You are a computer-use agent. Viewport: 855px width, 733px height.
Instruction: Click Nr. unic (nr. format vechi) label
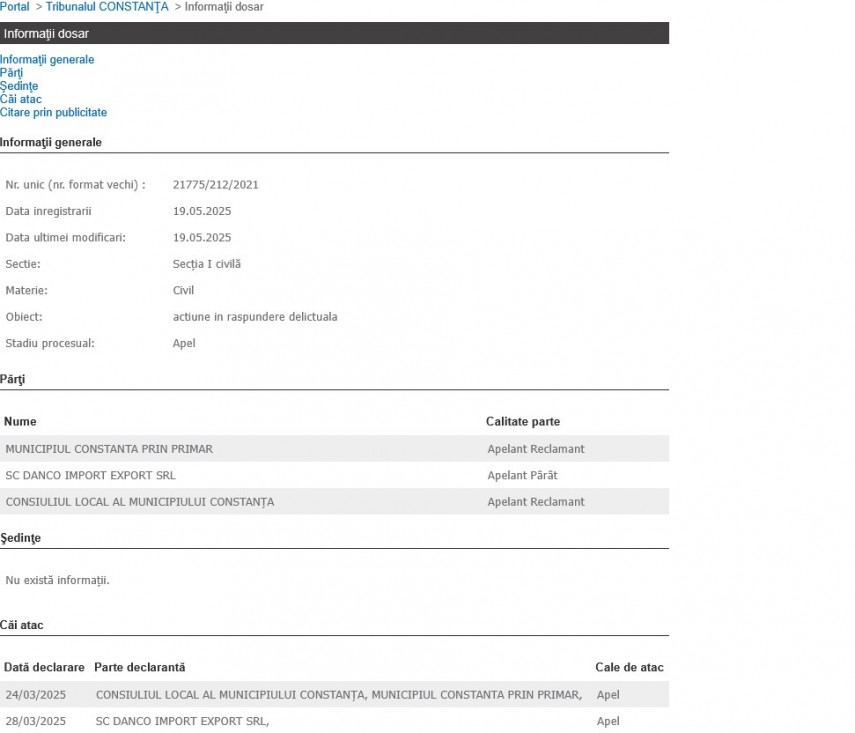75,184
